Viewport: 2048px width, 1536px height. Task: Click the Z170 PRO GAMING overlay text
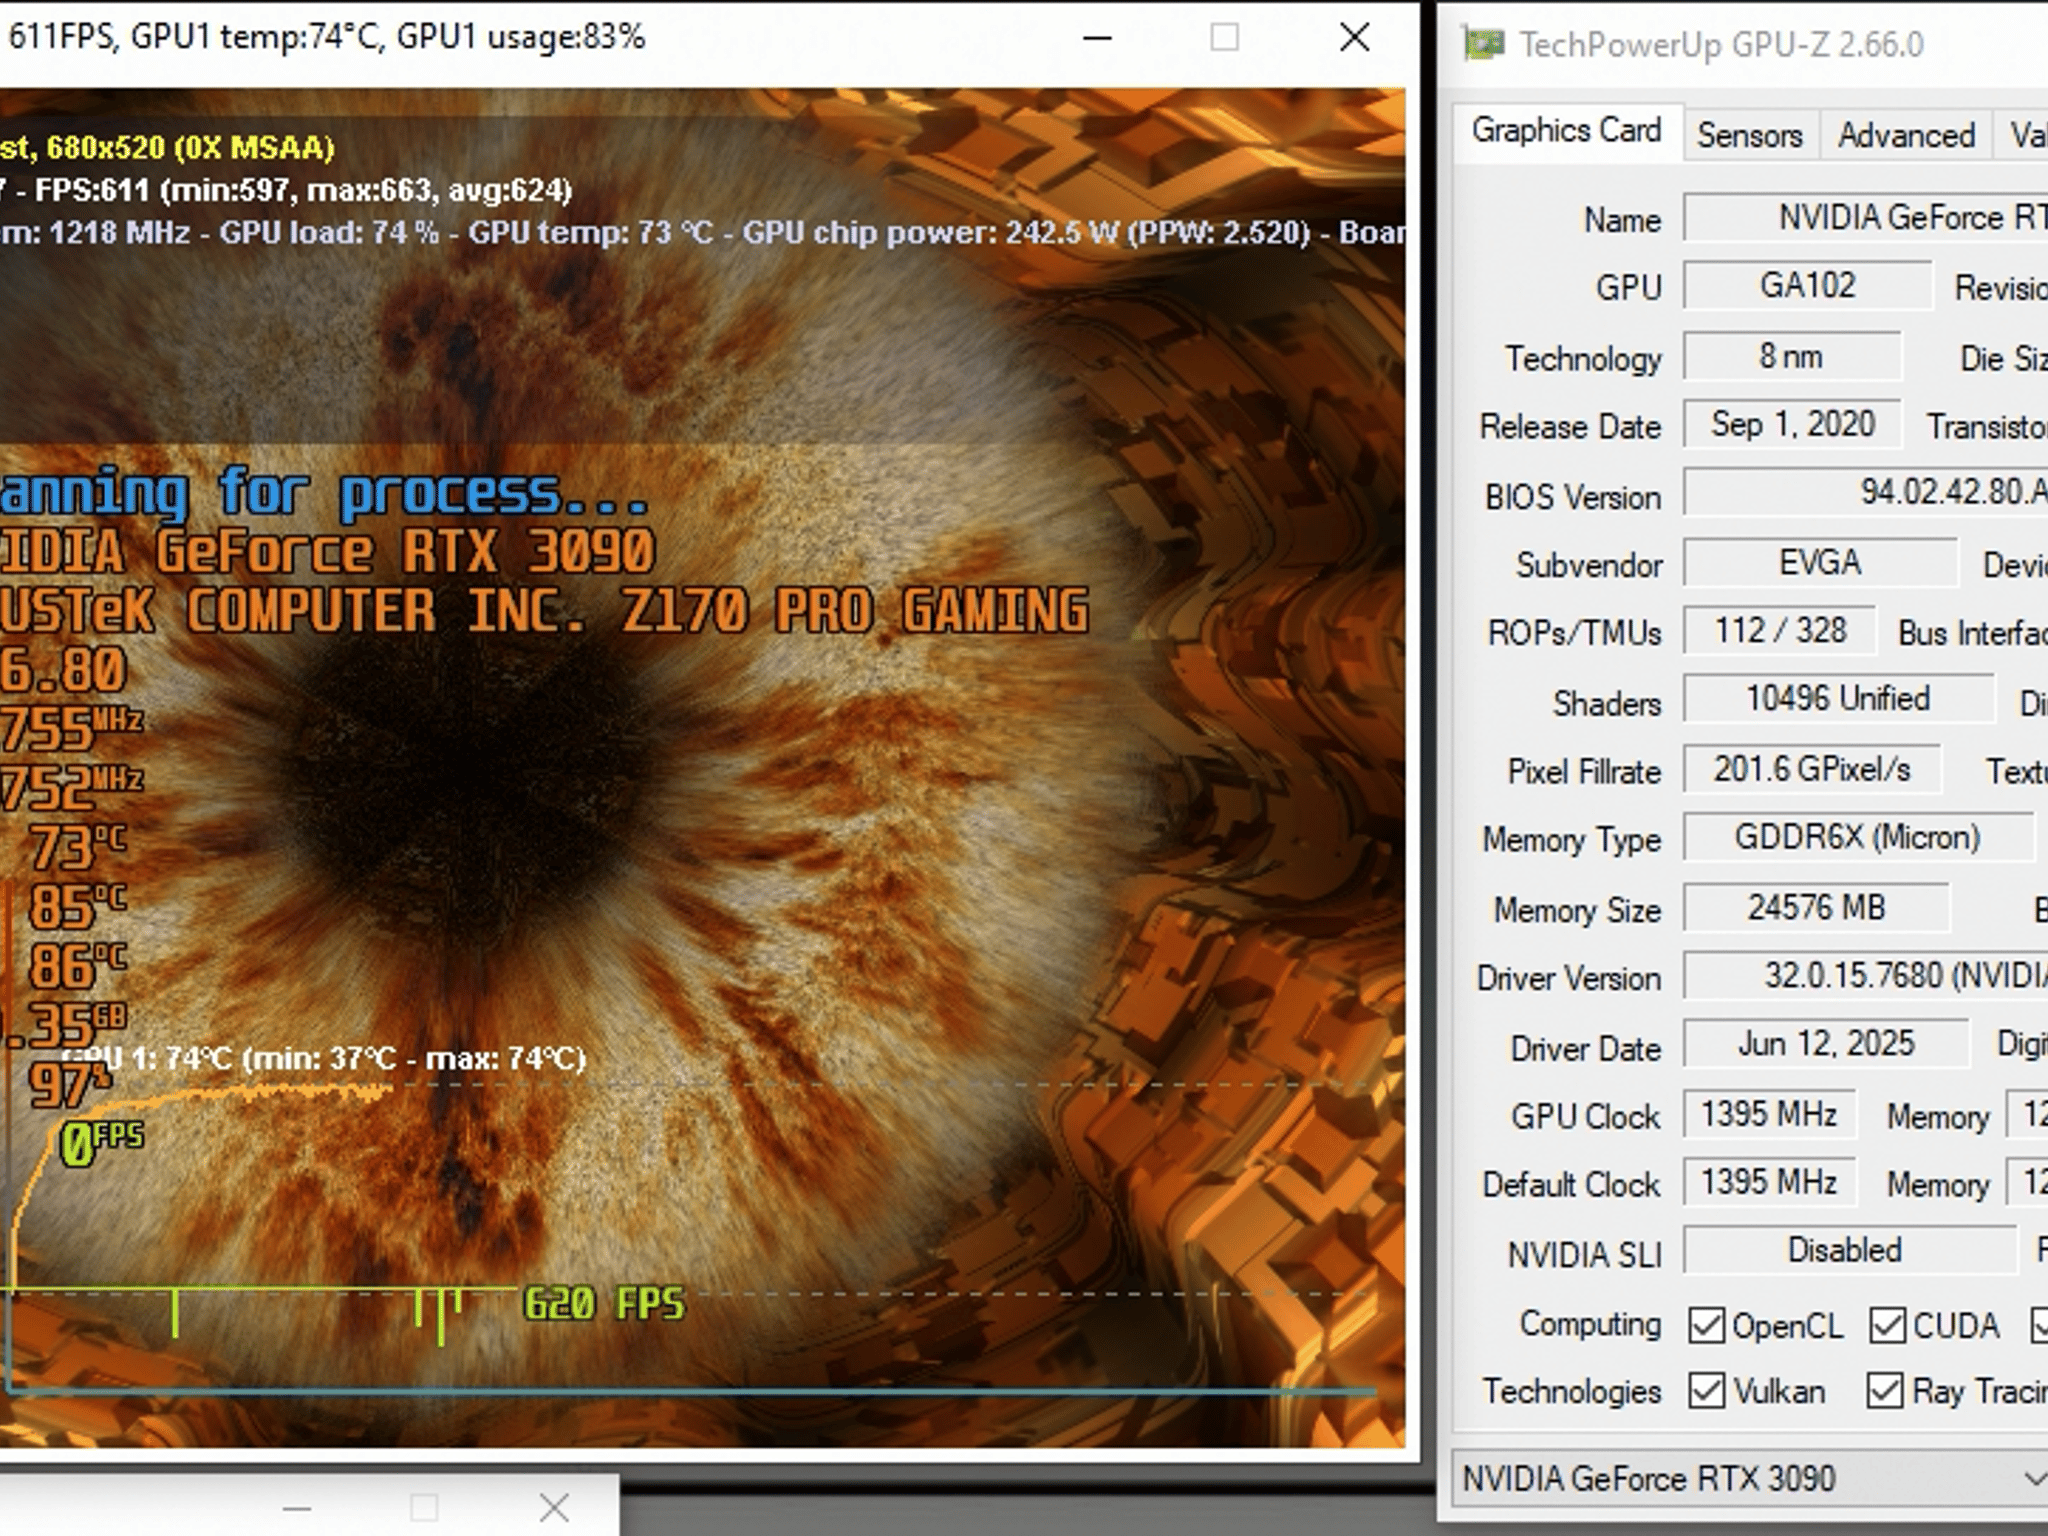[856, 612]
